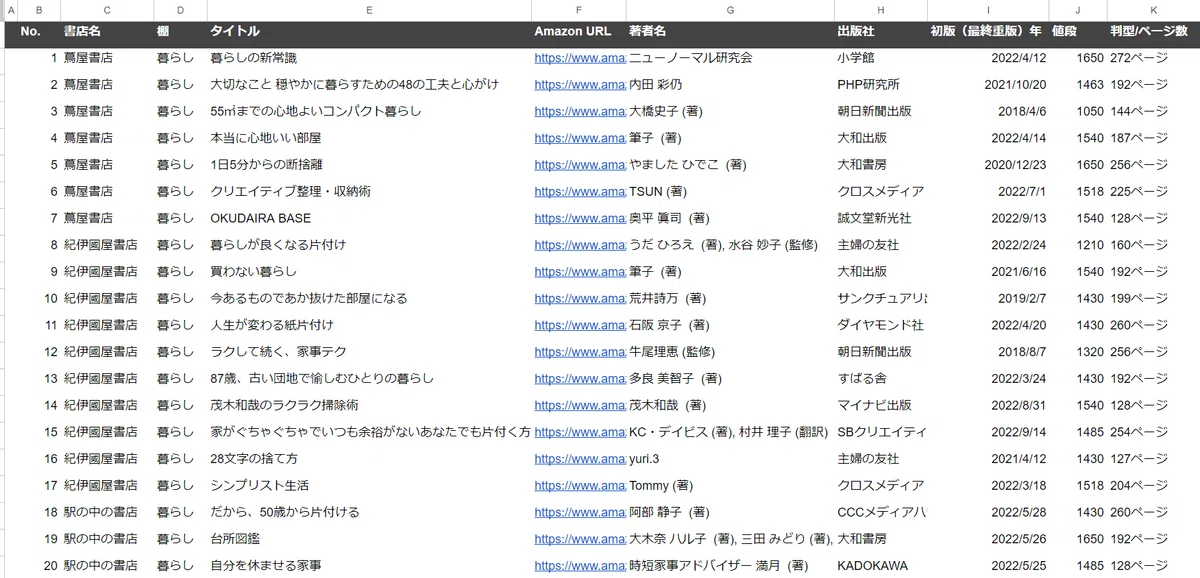Screen dimensions: 1200x578
Task: Select title cell '暮らしが良くなる片付け'
Action: 369,245
